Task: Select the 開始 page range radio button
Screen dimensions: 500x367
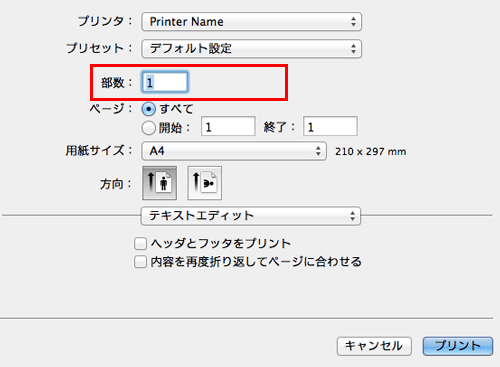Action: pyautogui.click(x=148, y=128)
